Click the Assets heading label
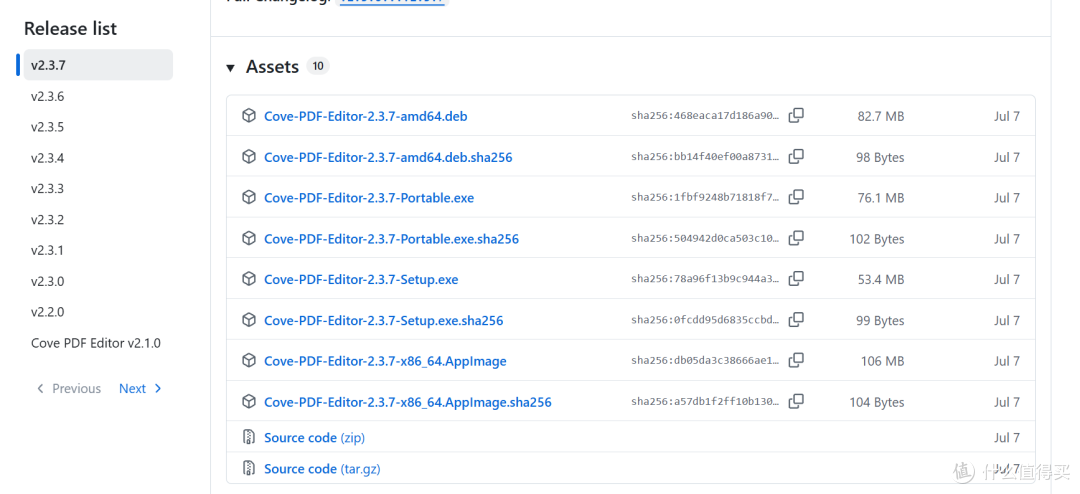Image resolution: width=1080 pixels, height=494 pixels. coord(272,67)
